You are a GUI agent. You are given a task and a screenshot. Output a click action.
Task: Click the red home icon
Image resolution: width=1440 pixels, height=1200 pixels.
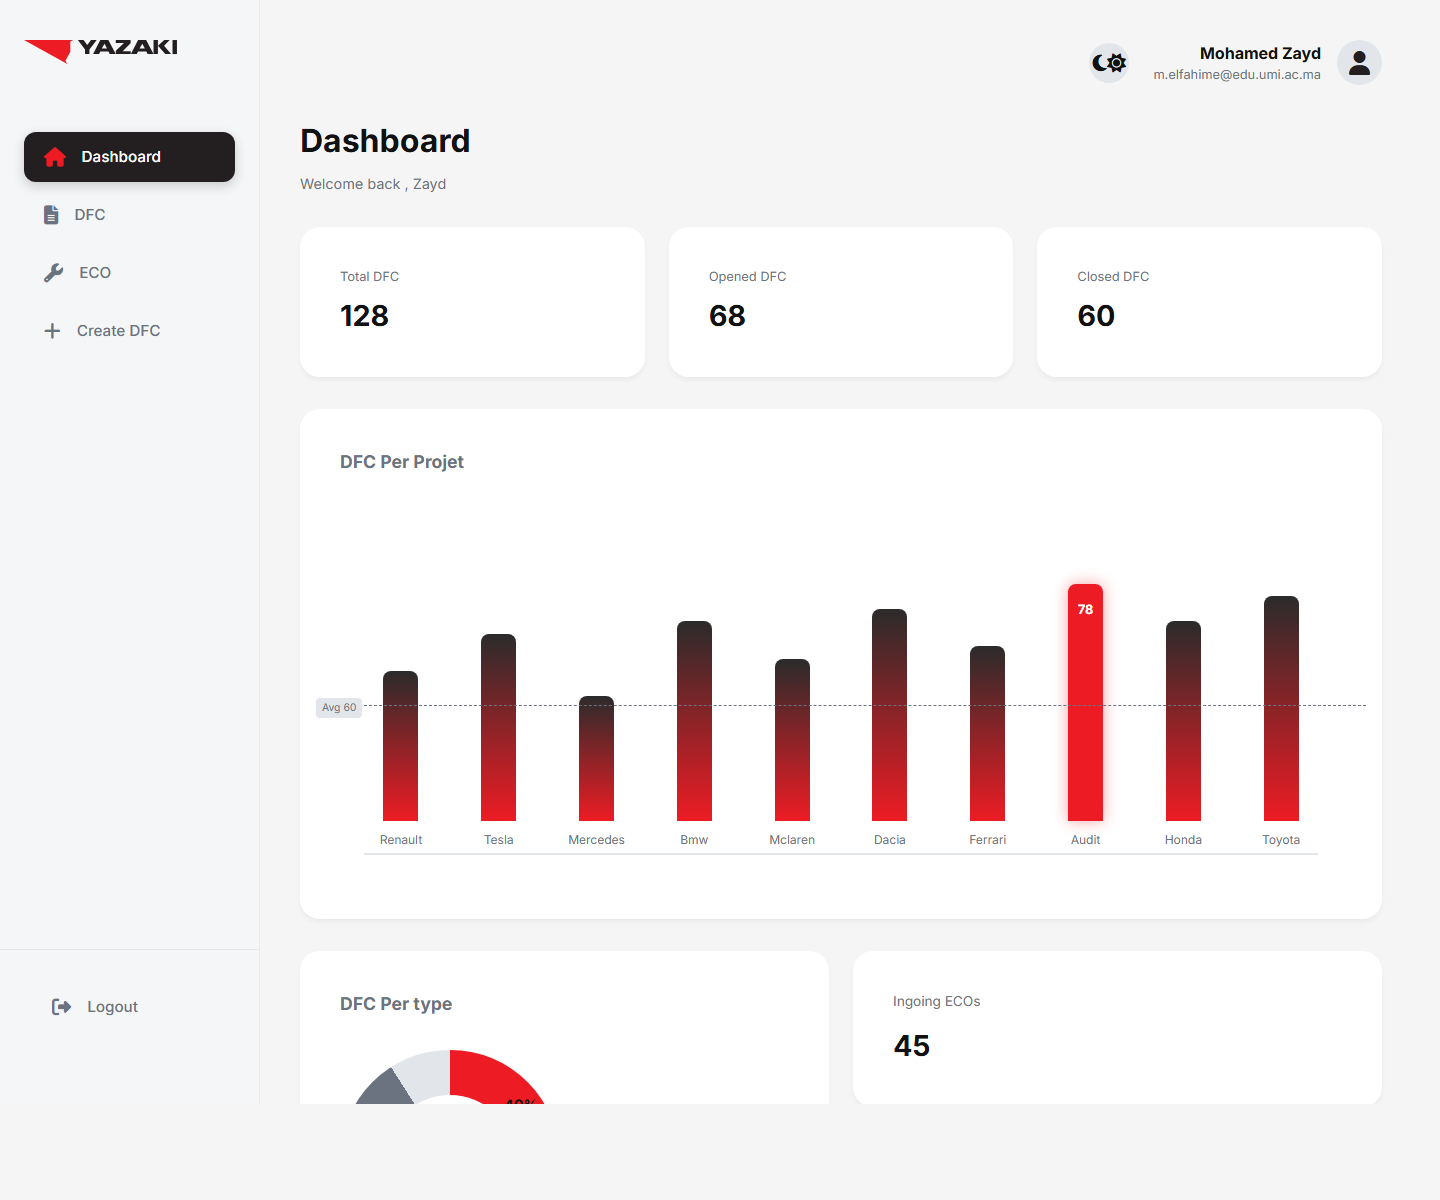[x=55, y=157]
